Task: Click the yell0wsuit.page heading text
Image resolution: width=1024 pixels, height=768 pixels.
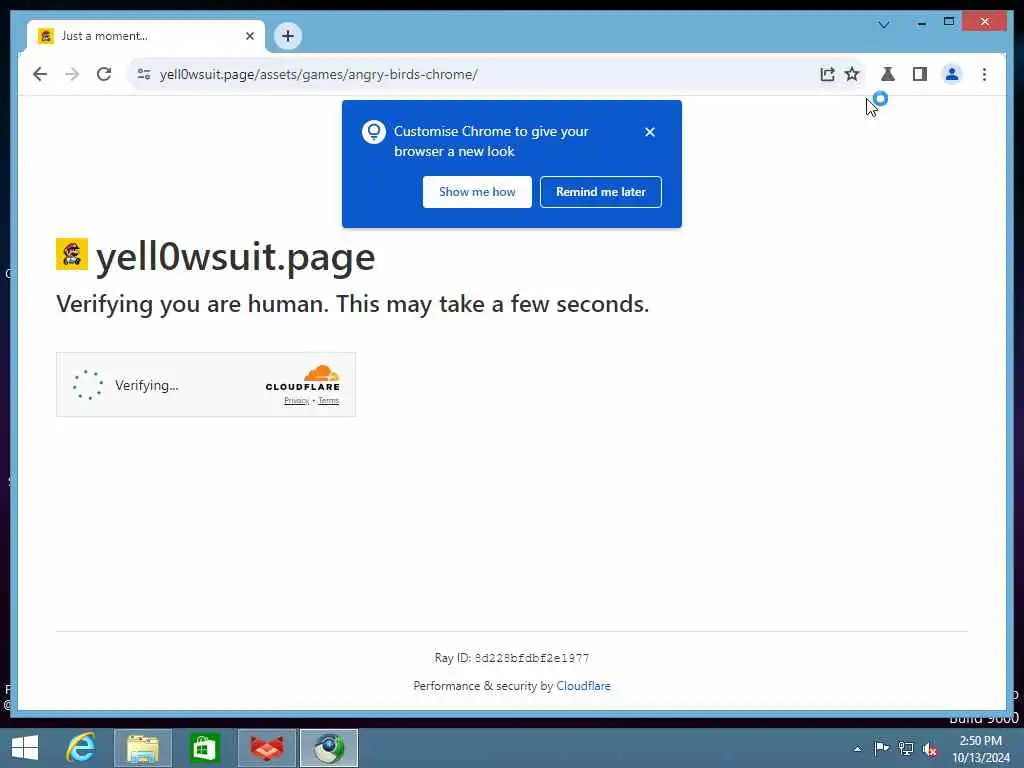Action: point(236,257)
